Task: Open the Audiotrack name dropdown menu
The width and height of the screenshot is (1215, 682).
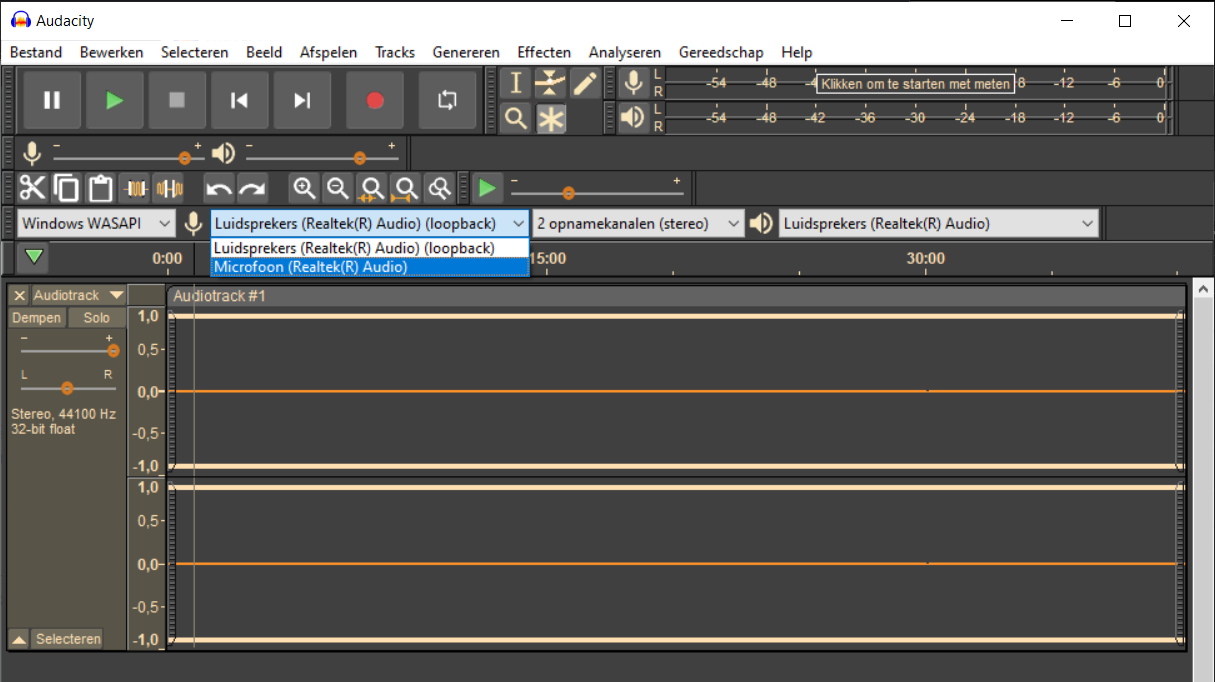Action: pos(78,295)
